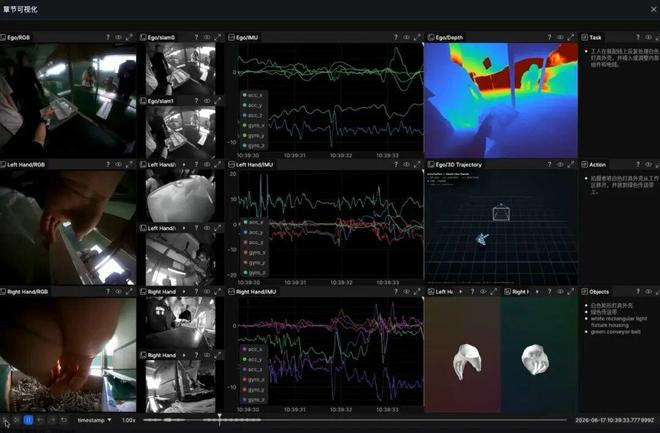Click the timeline playhead marker

click(x=219, y=418)
